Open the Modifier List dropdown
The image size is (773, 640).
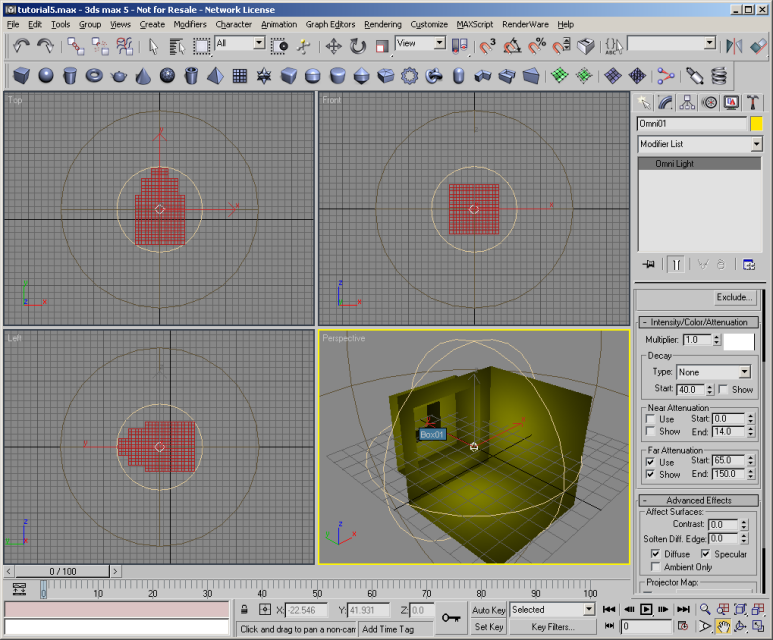pos(756,145)
